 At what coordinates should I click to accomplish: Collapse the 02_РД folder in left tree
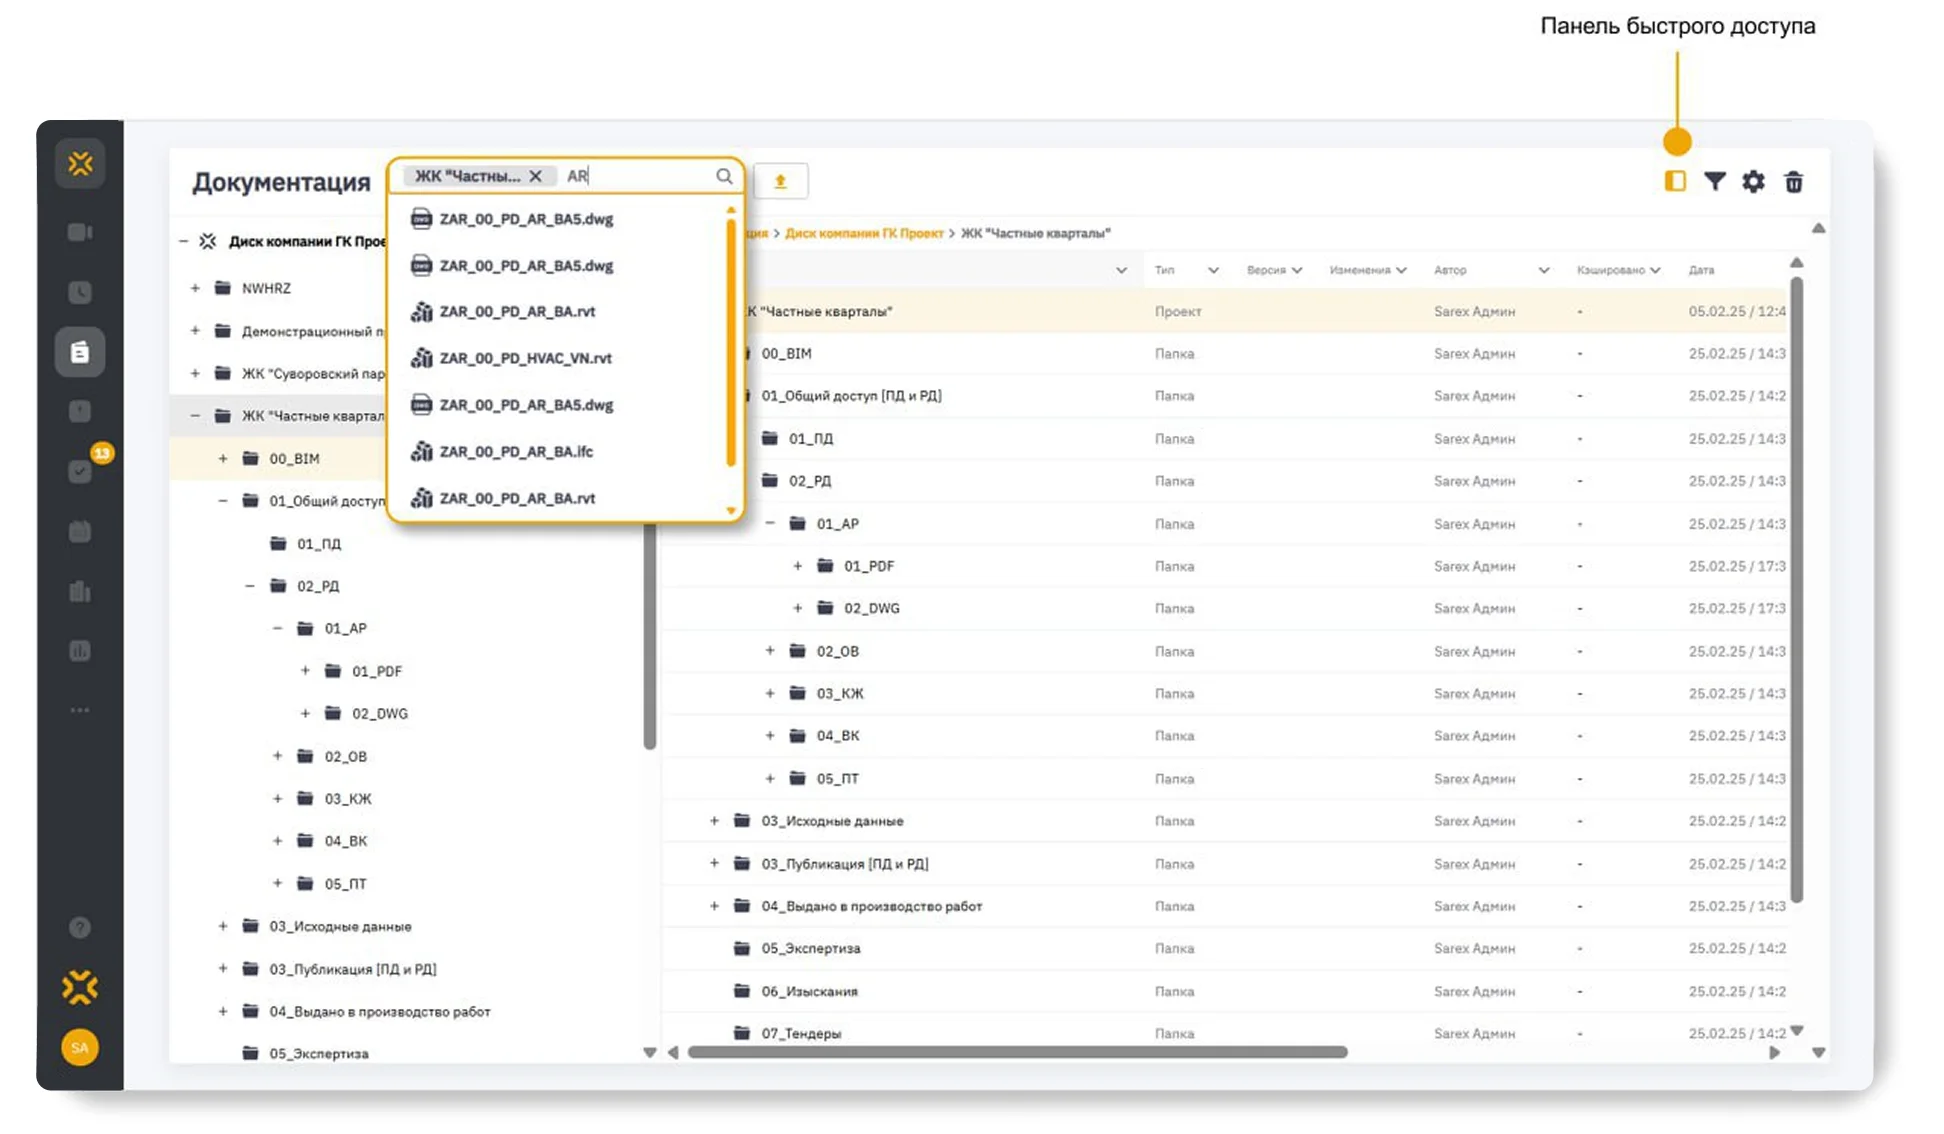250,586
